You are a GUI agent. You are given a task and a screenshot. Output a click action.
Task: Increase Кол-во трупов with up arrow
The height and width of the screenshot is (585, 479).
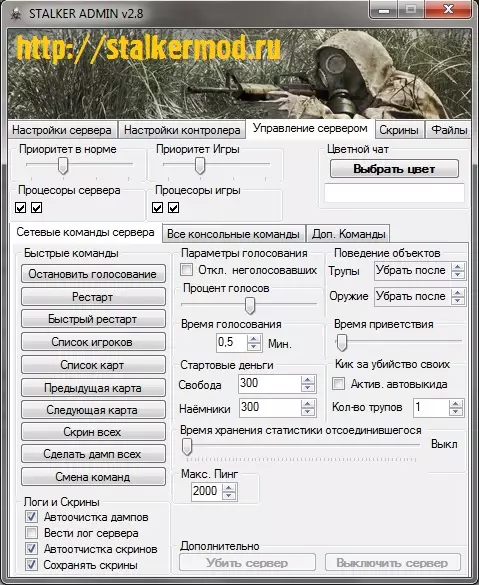click(x=455, y=404)
